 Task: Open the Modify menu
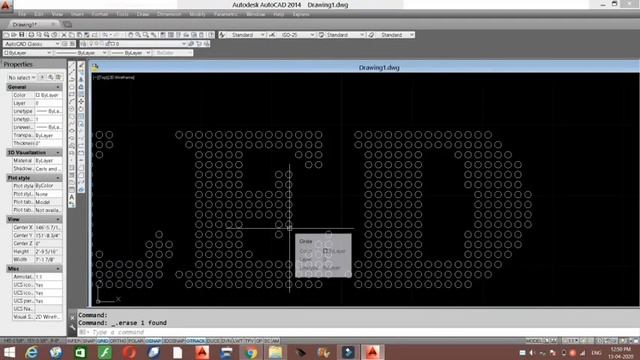point(198,14)
